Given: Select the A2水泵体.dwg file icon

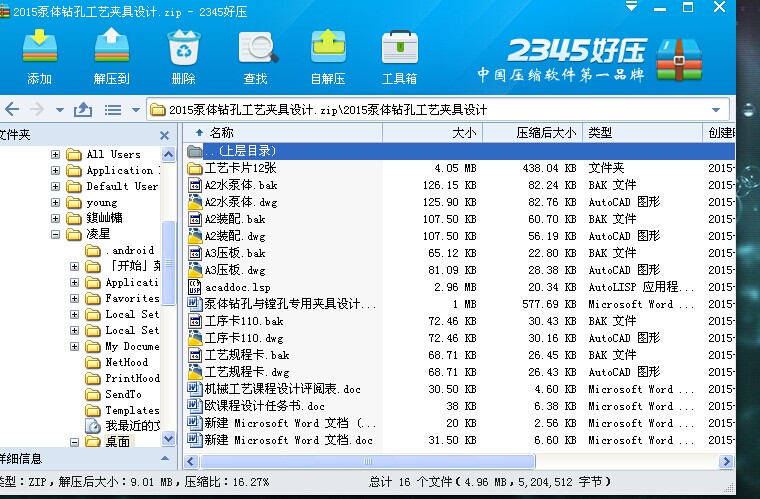Looking at the screenshot, I should point(195,203).
